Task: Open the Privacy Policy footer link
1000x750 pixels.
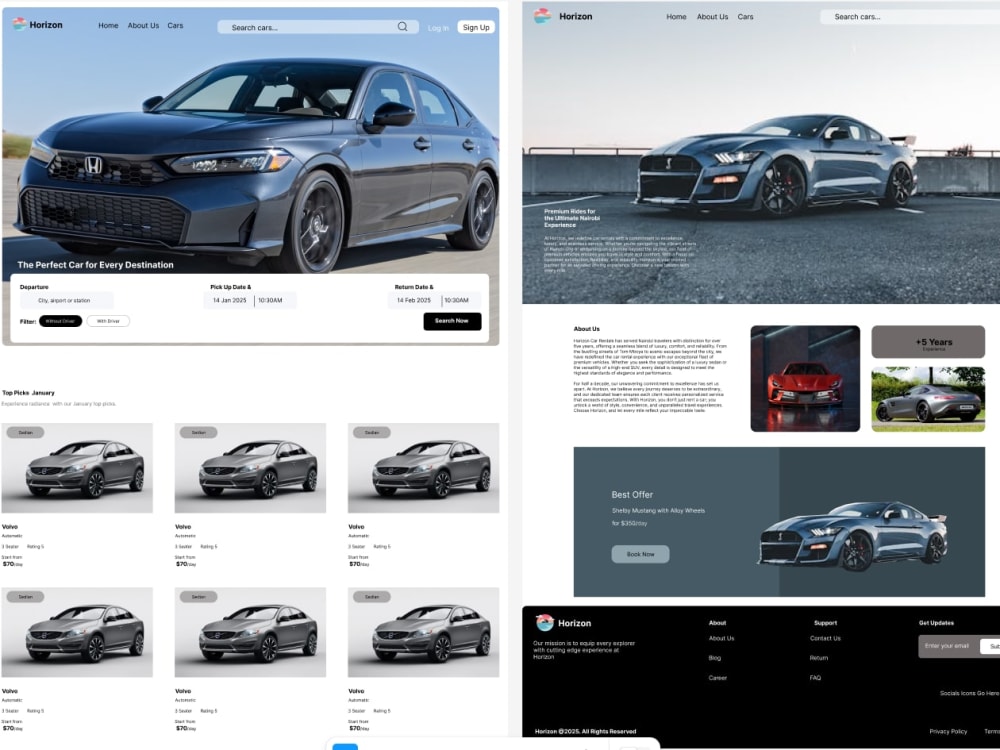Action: tap(948, 732)
